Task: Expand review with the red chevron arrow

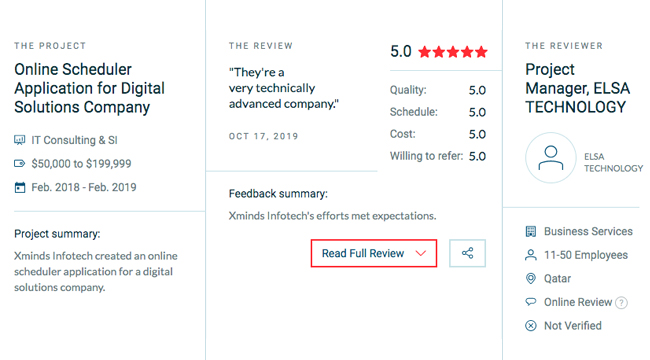Action: tap(421, 253)
